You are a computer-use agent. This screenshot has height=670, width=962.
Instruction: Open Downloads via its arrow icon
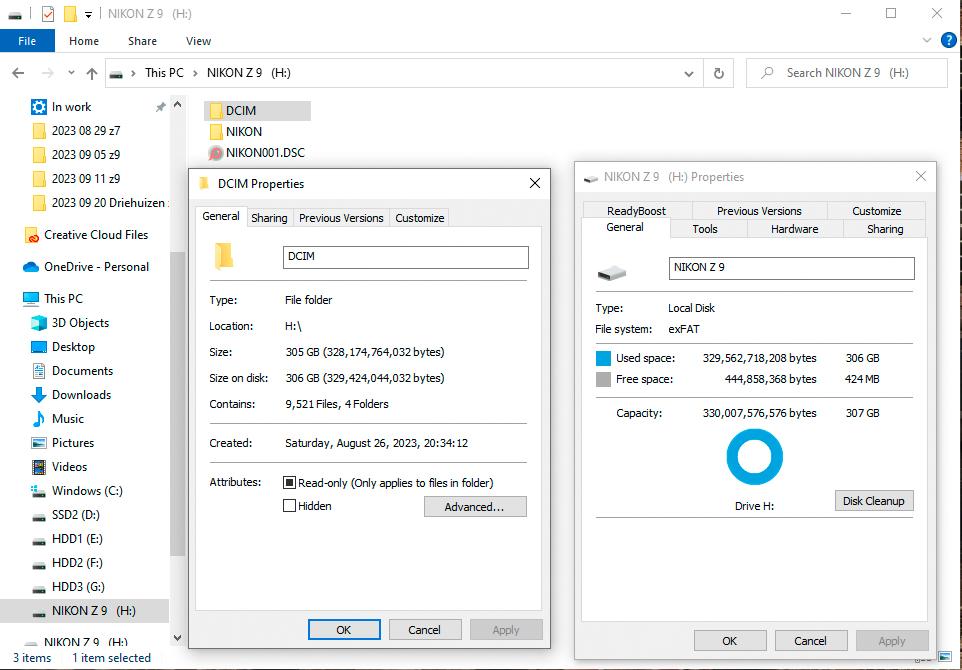39,395
